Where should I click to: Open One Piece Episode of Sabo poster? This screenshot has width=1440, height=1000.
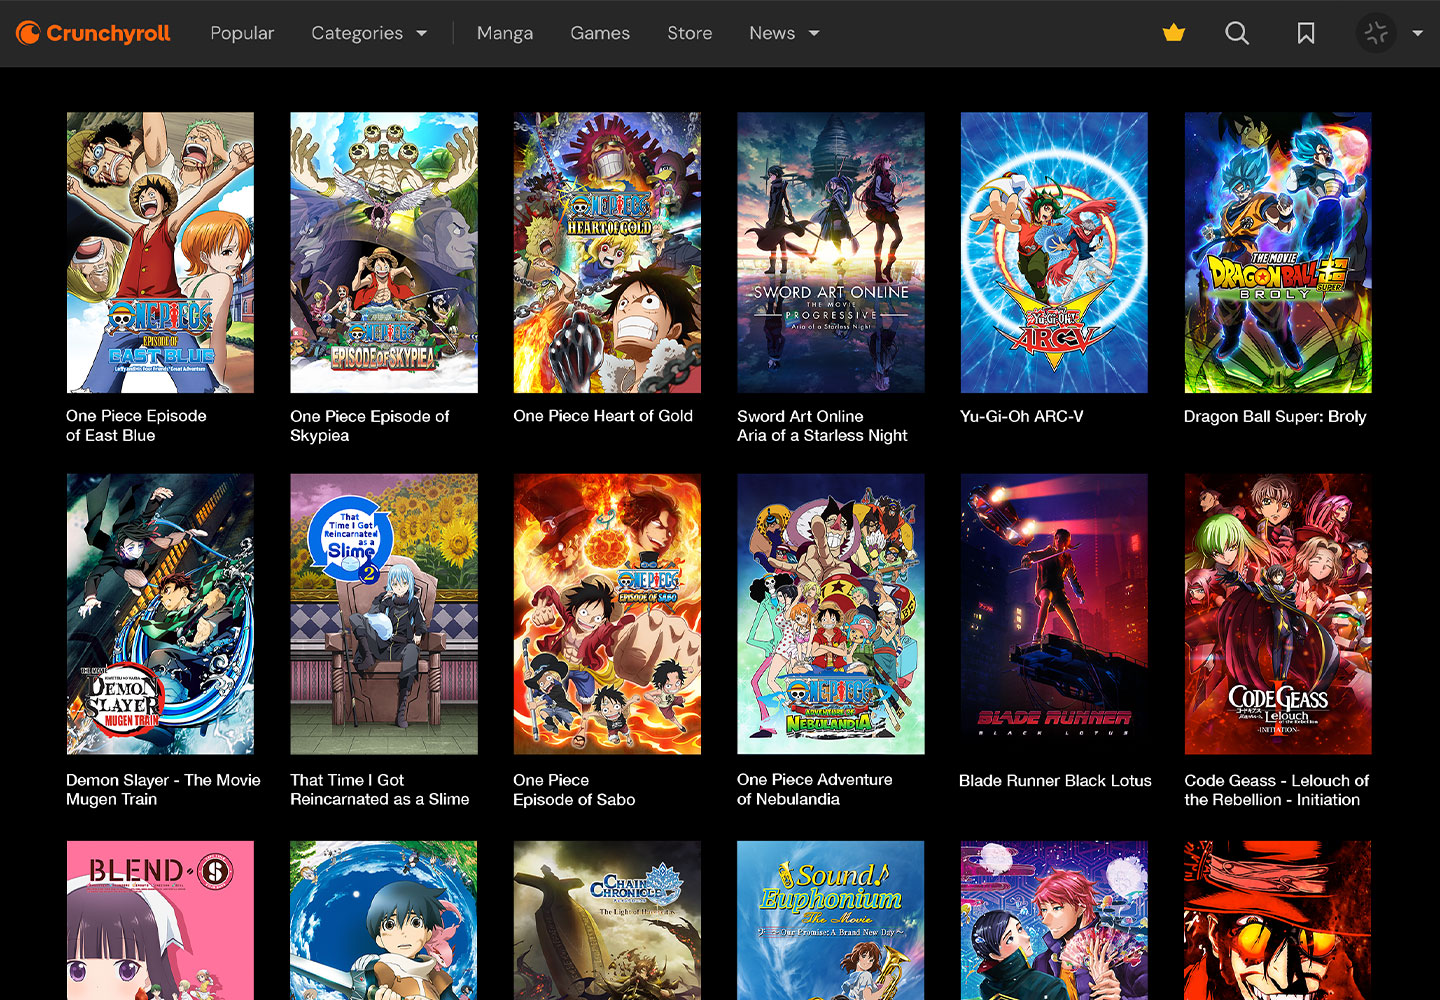607,614
